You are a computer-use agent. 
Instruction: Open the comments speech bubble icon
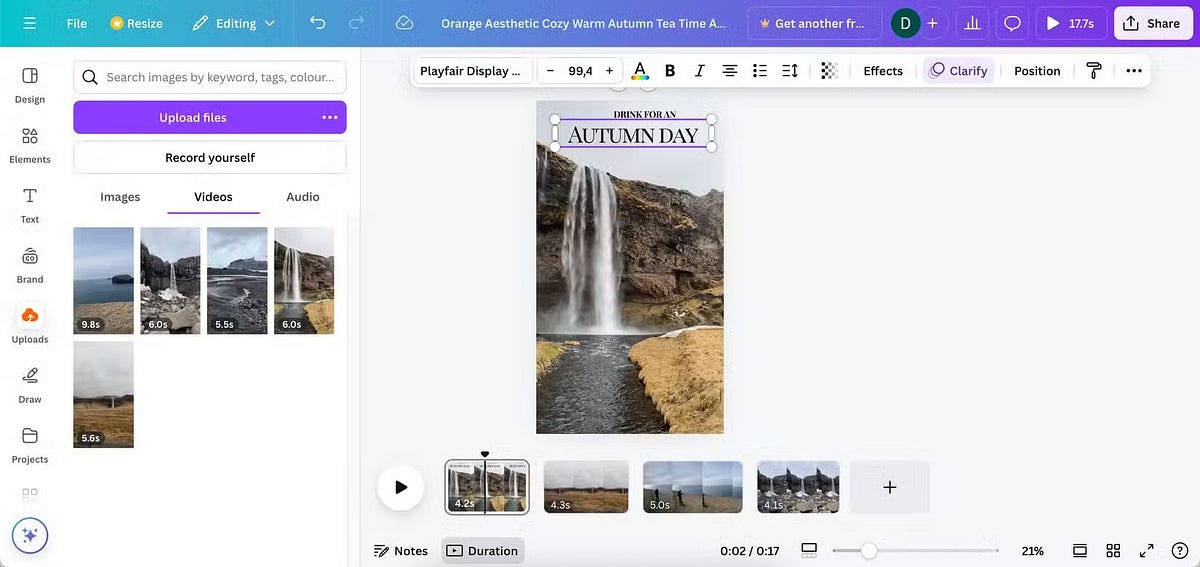coord(1012,23)
